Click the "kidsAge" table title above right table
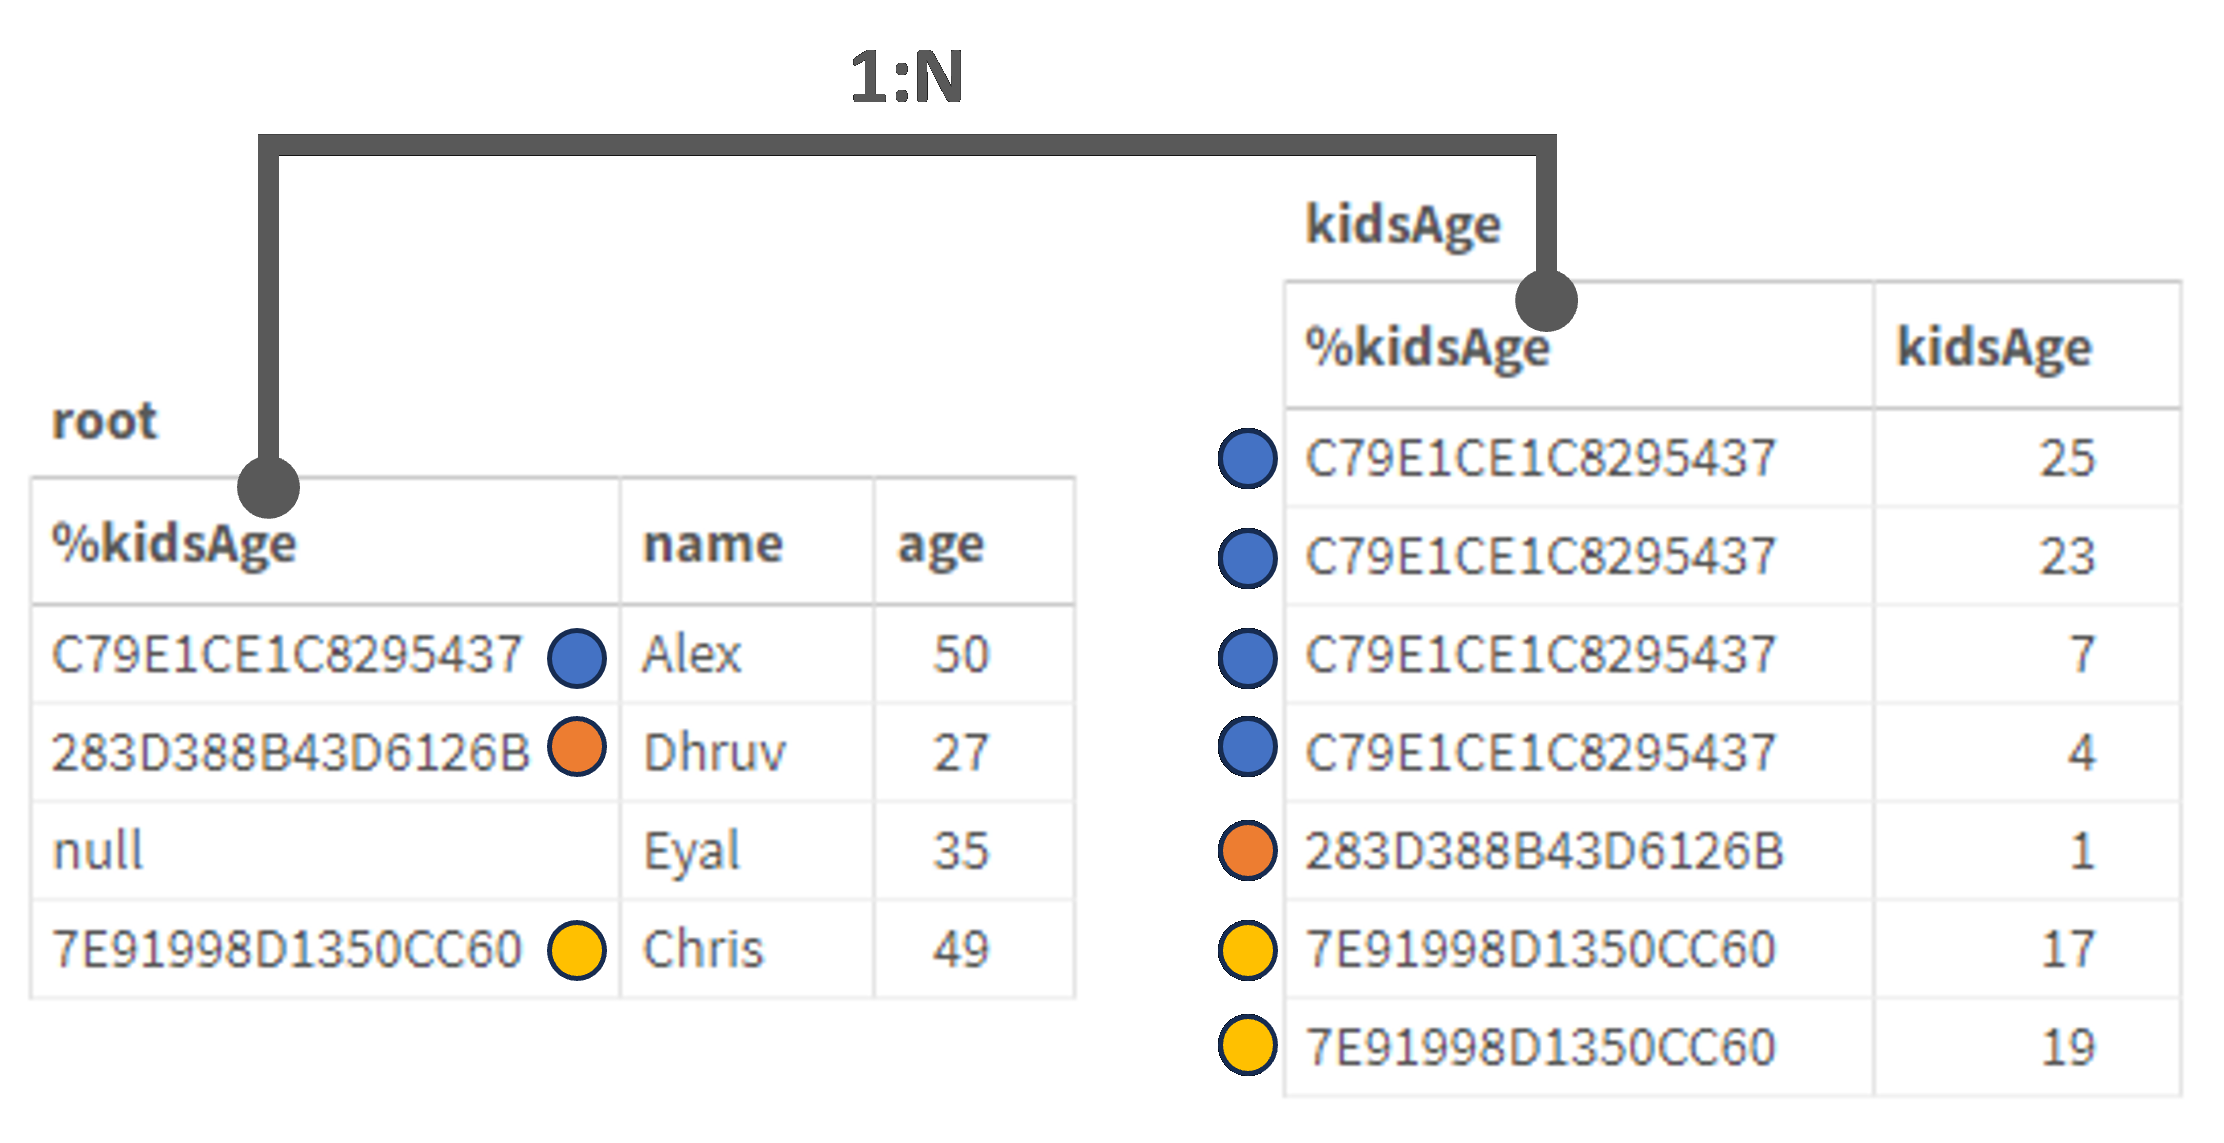Screen dimensions: 2224x1143 (1403, 224)
